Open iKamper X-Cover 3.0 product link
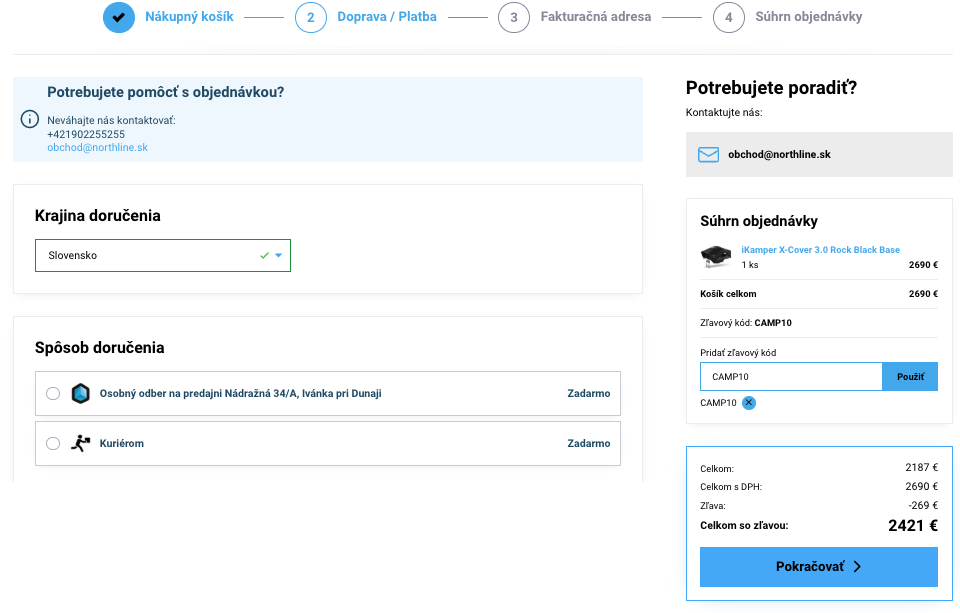This screenshot has height=613, width=960. pyautogui.click(x=820, y=250)
